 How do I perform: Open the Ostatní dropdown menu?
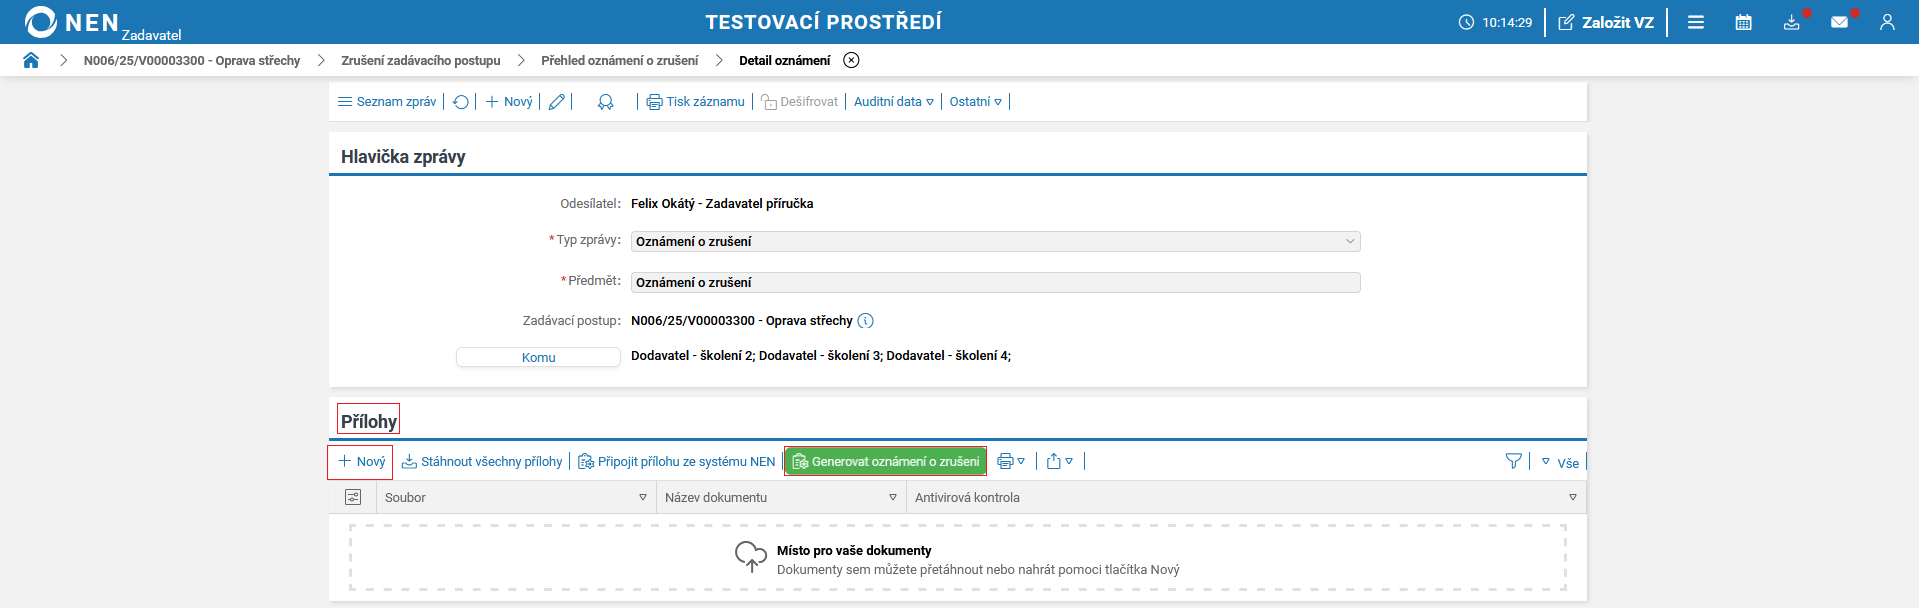pyautogui.click(x=975, y=102)
